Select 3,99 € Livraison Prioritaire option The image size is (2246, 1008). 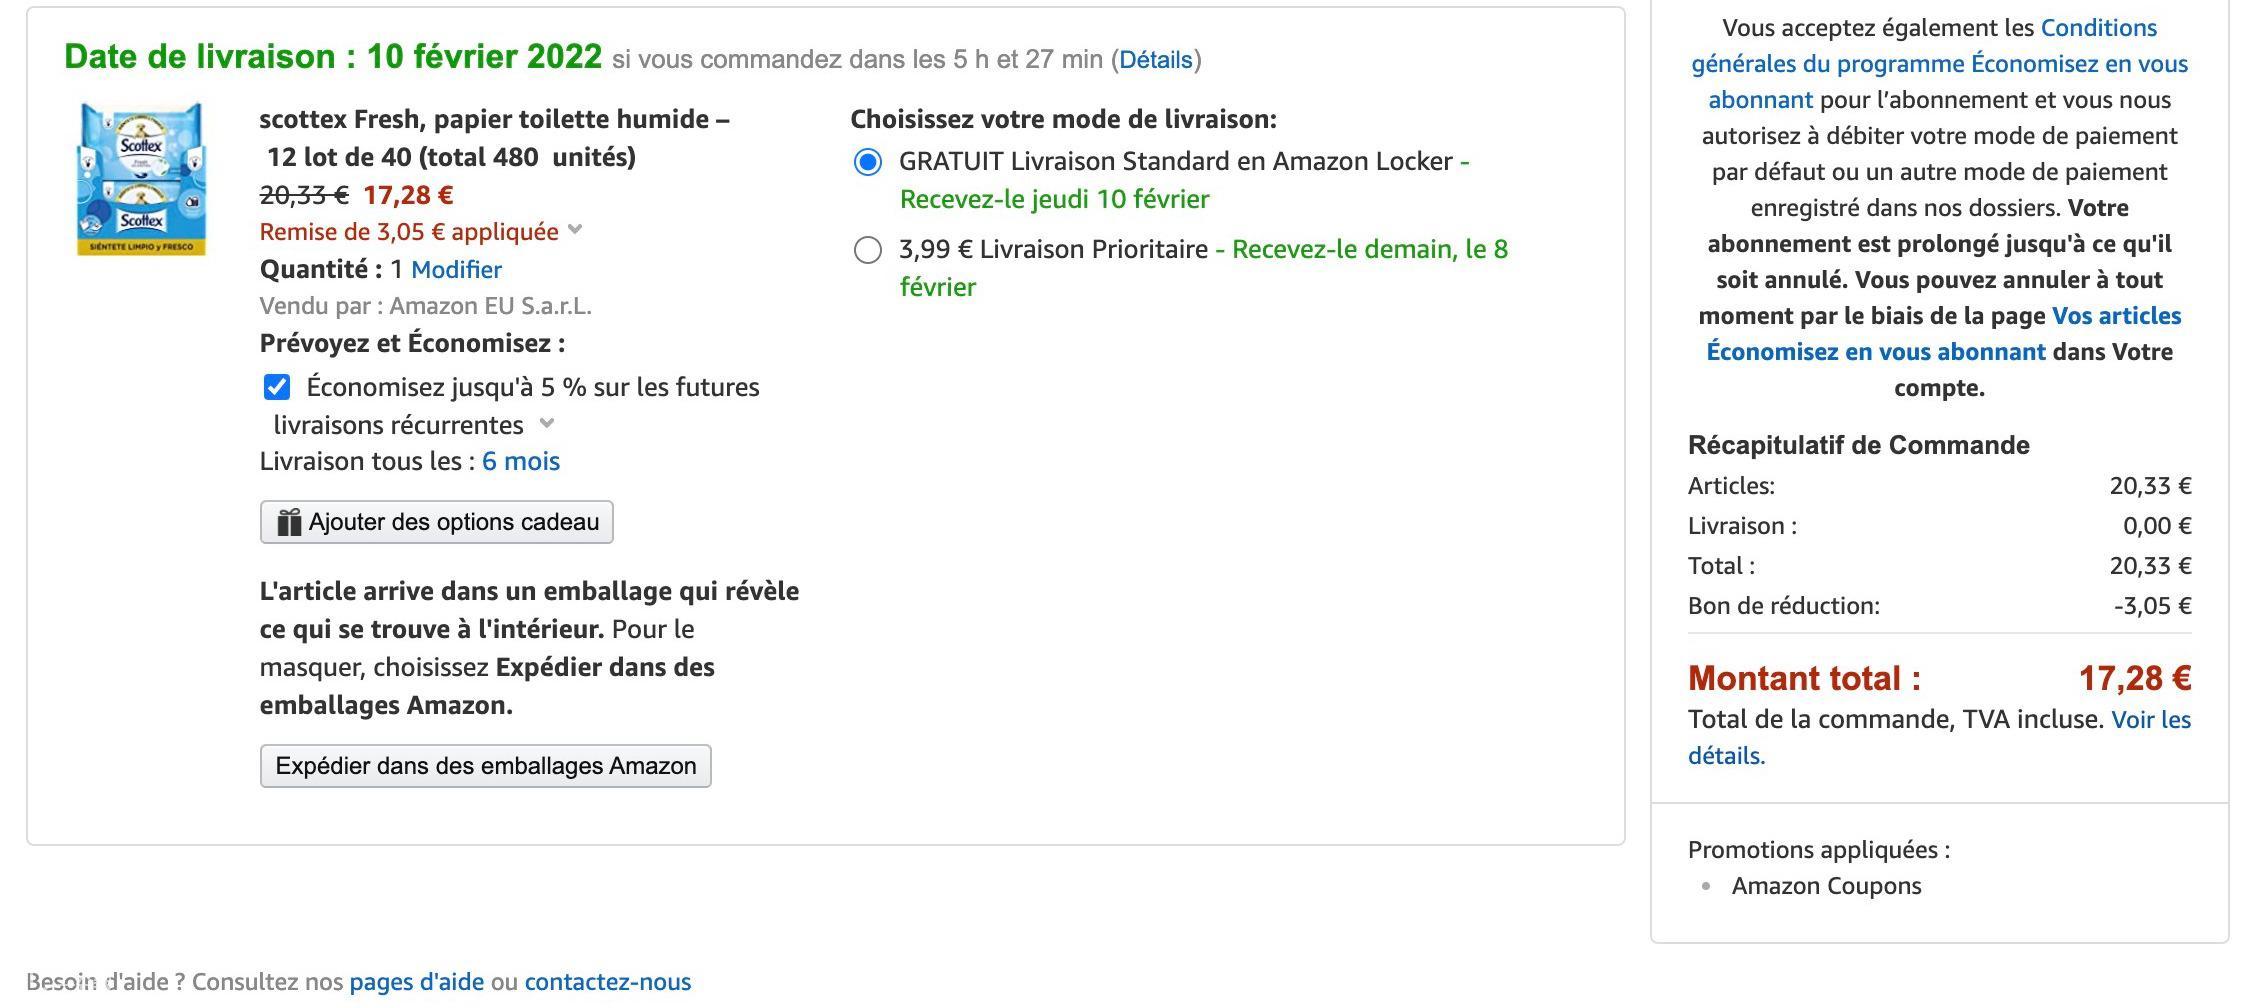click(x=867, y=250)
